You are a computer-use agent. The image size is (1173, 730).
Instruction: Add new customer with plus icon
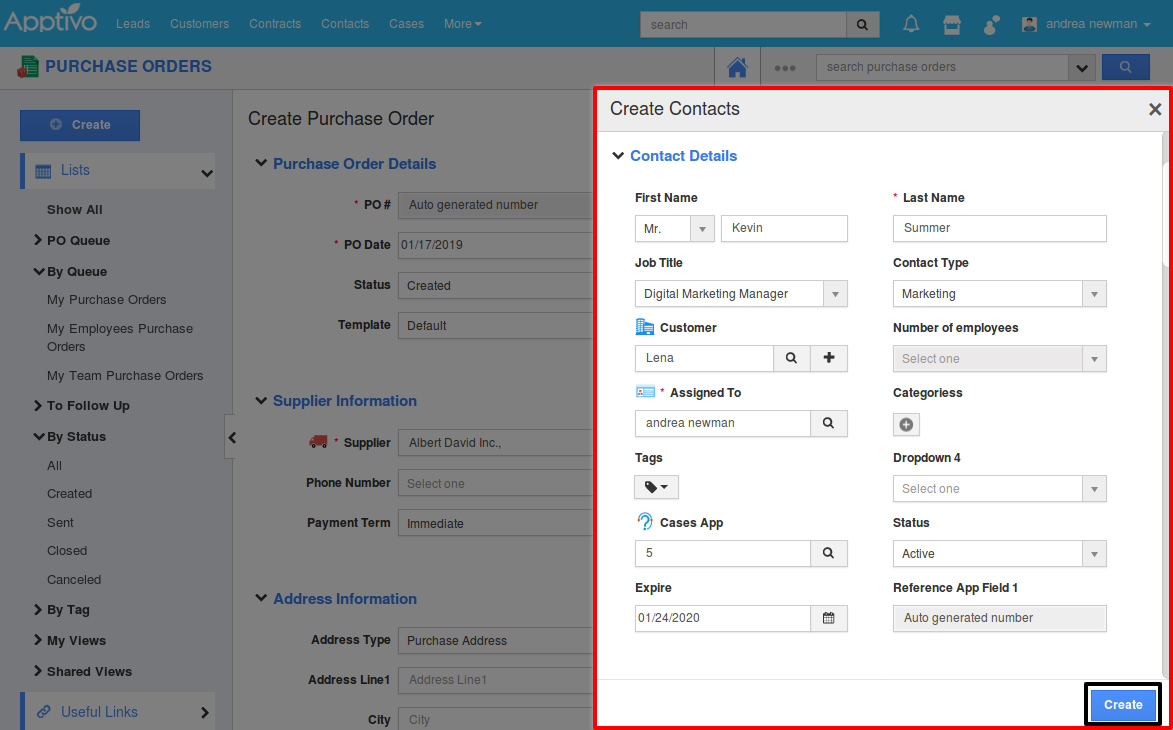point(829,358)
